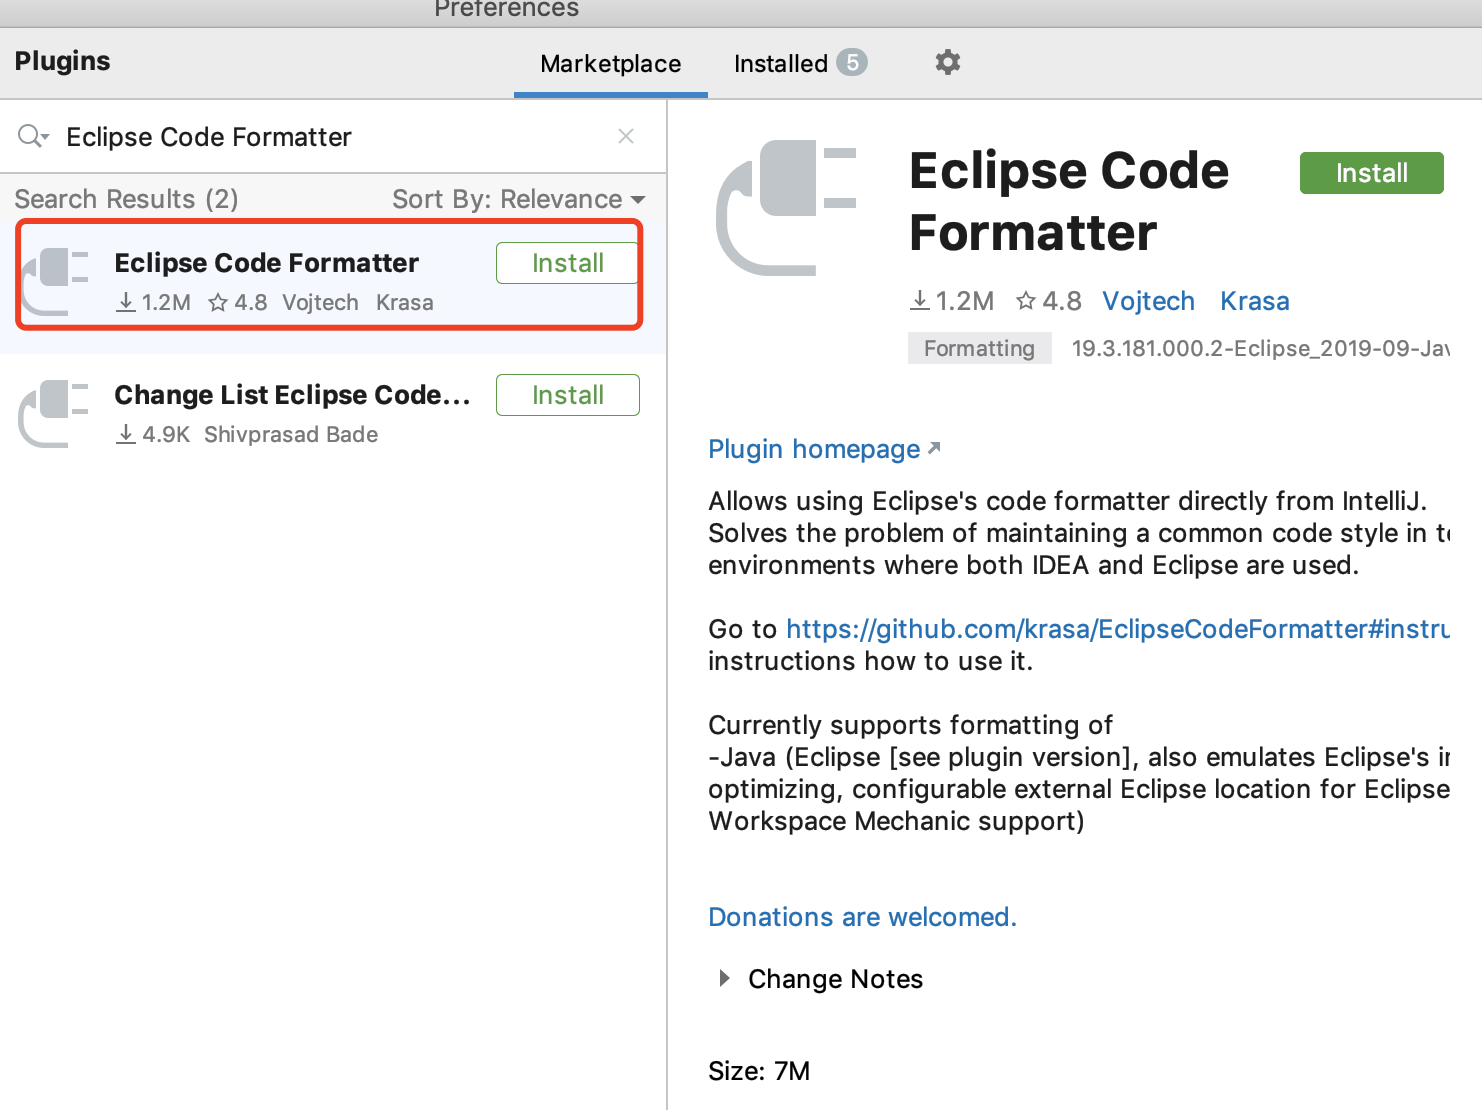
Task: Open the Vojtech author link
Action: [1148, 301]
